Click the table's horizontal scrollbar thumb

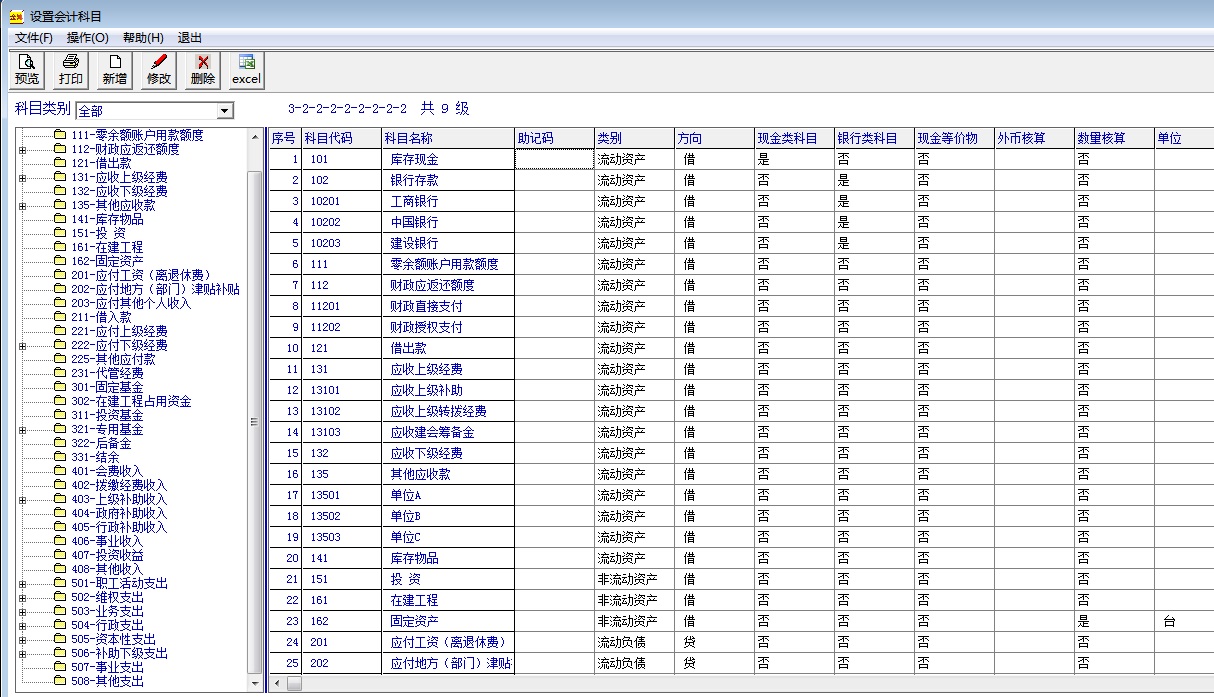(x=294, y=685)
